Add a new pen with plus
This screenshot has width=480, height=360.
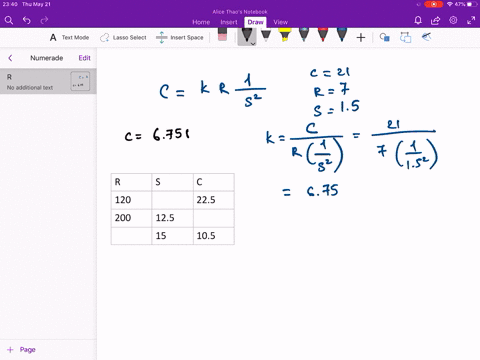[x=361, y=38]
